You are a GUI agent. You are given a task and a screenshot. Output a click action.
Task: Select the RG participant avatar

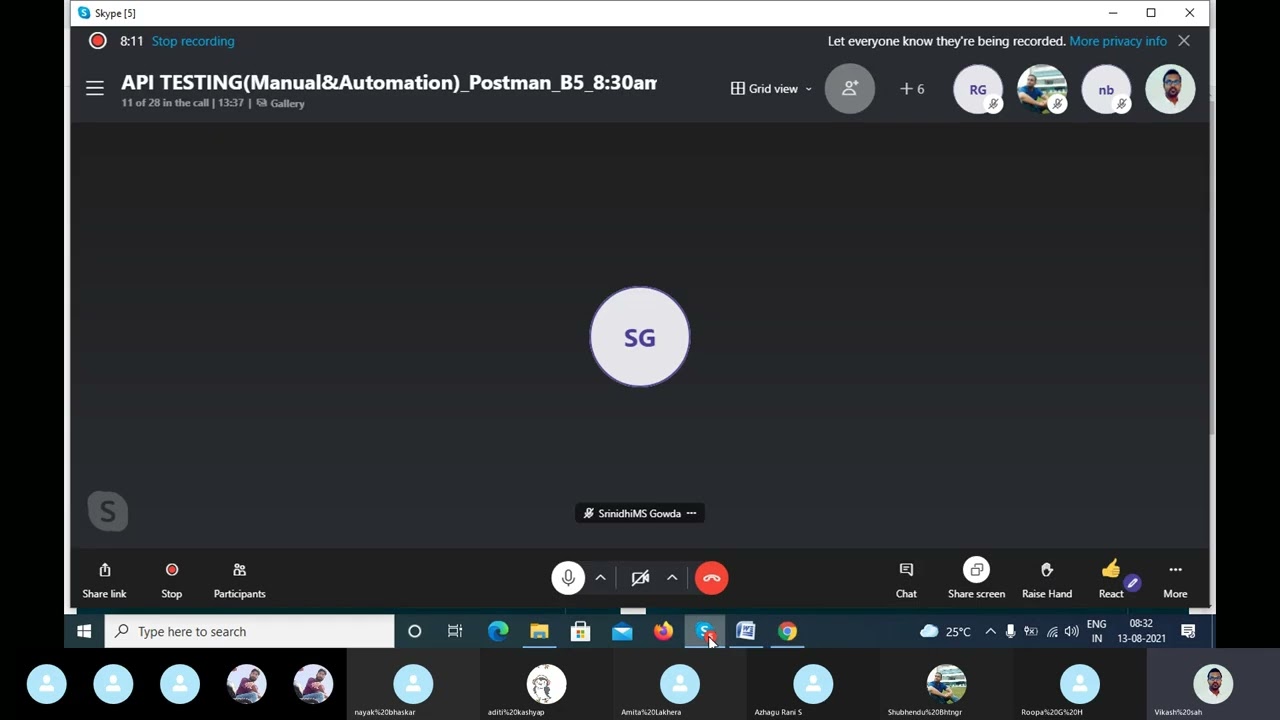pyautogui.click(x=978, y=89)
